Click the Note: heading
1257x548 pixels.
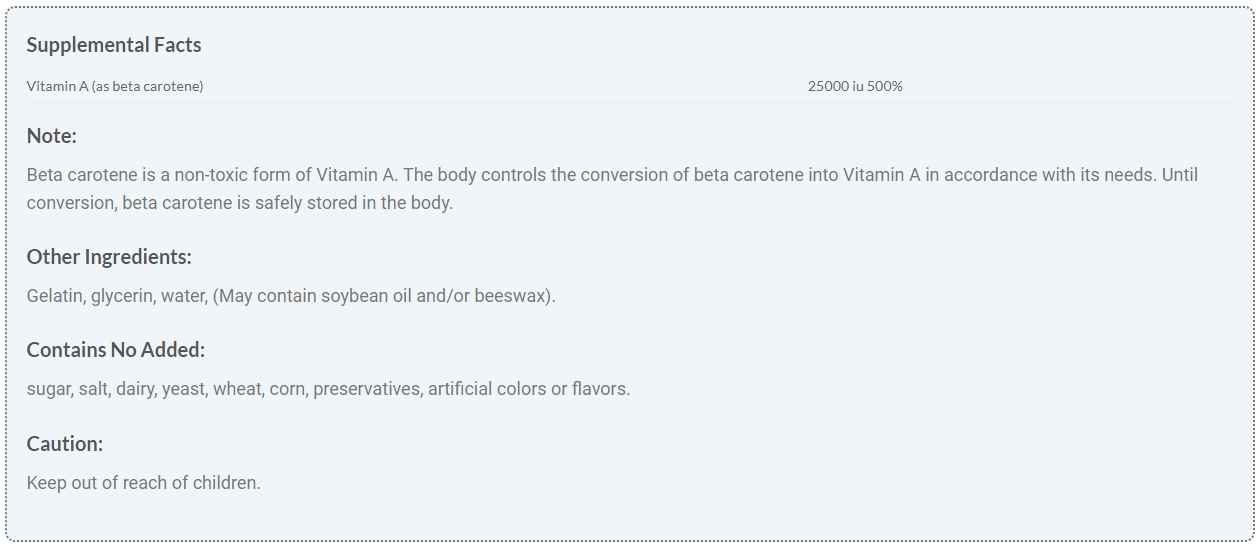point(52,136)
